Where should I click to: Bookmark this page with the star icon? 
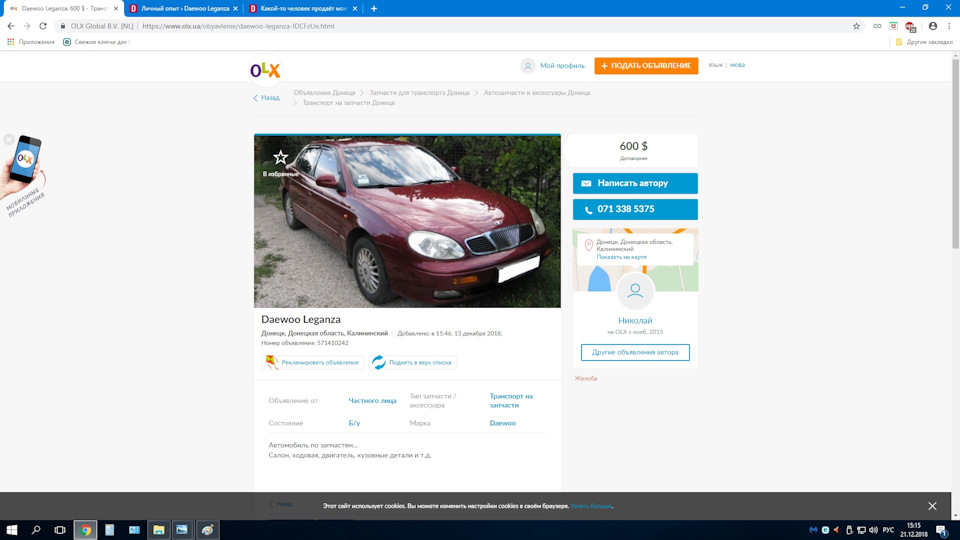pos(856,26)
